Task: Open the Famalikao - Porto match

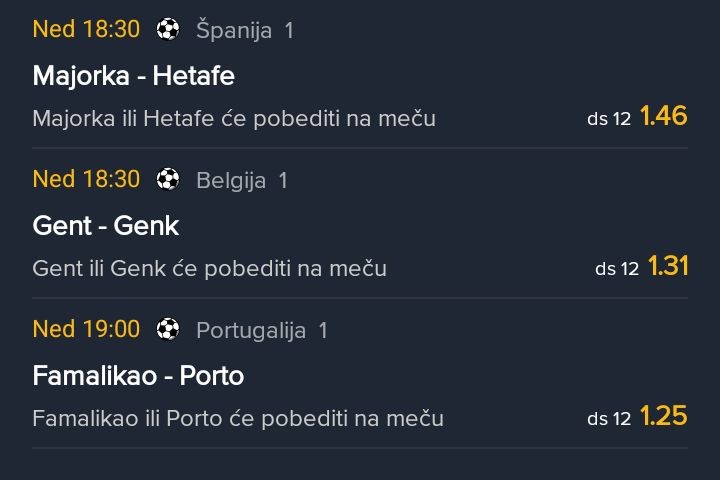Action: [x=138, y=376]
